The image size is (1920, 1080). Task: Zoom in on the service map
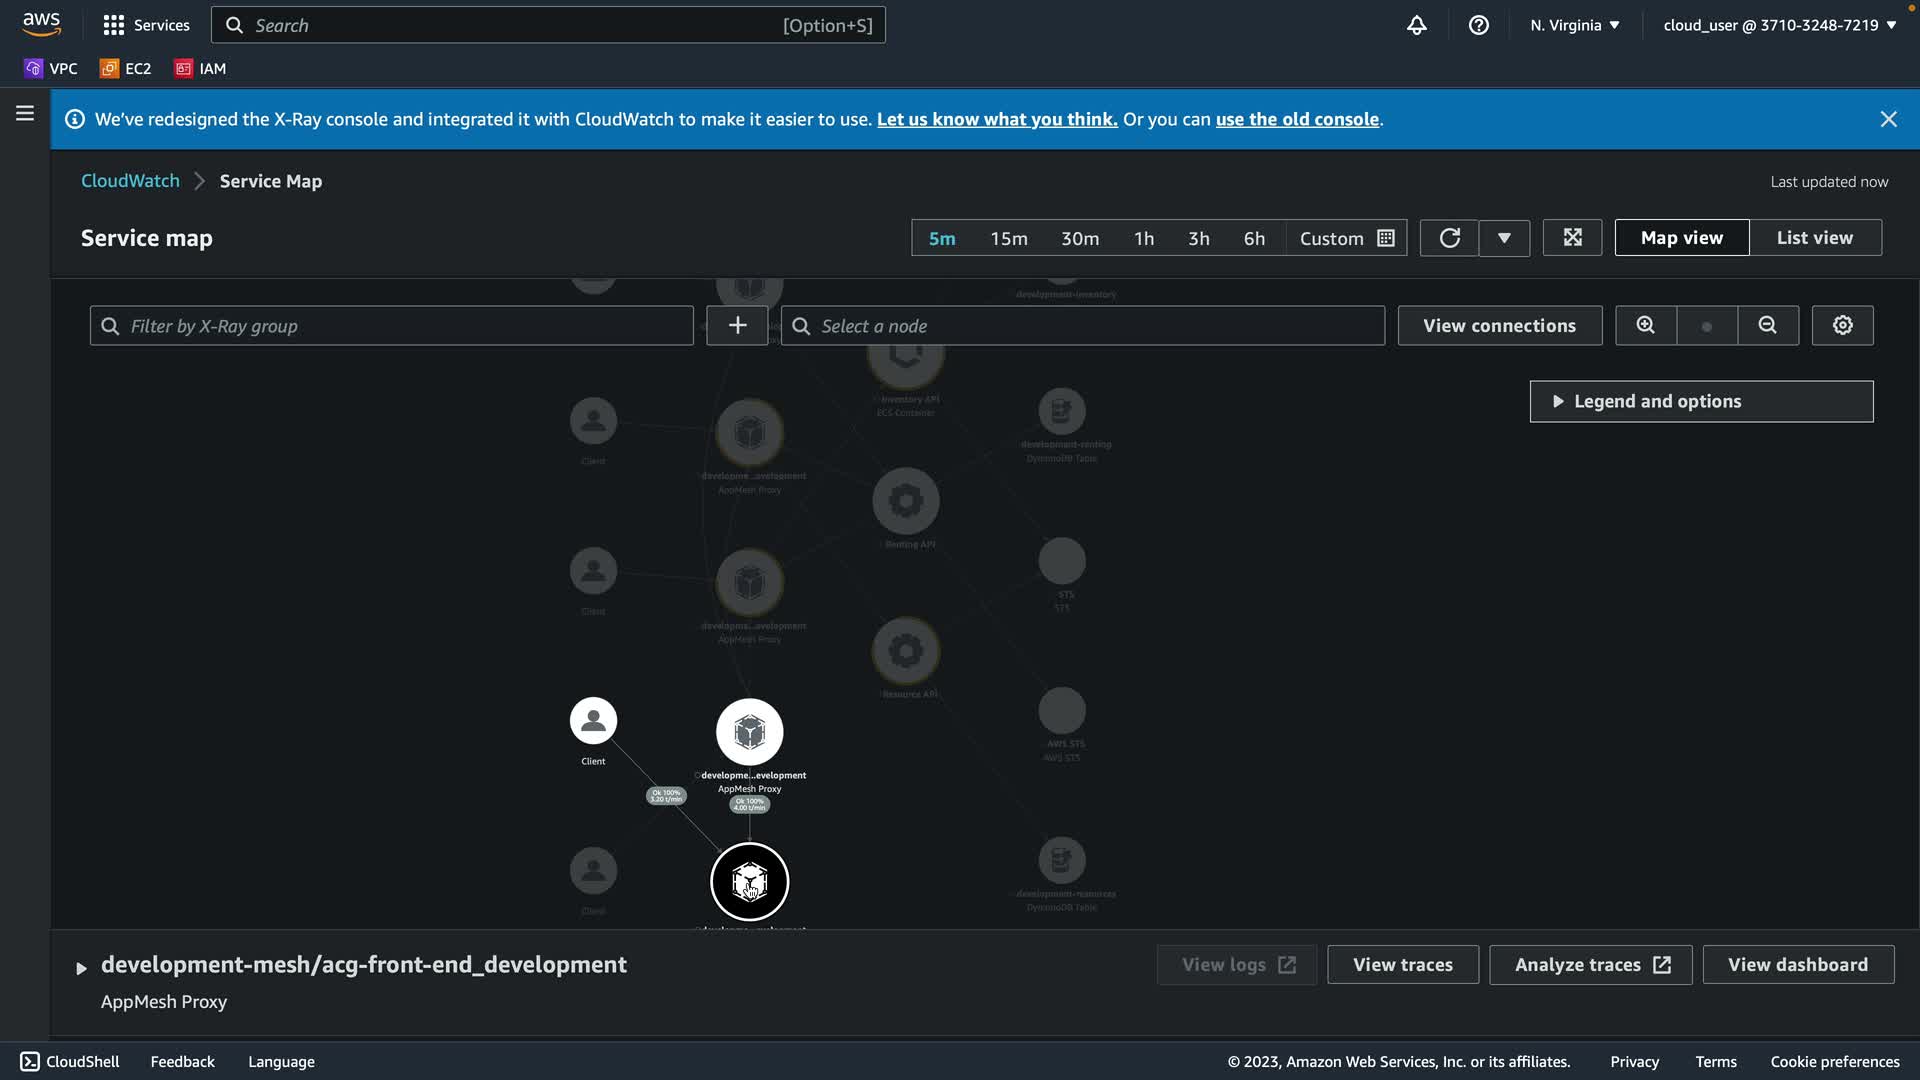point(1645,326)
